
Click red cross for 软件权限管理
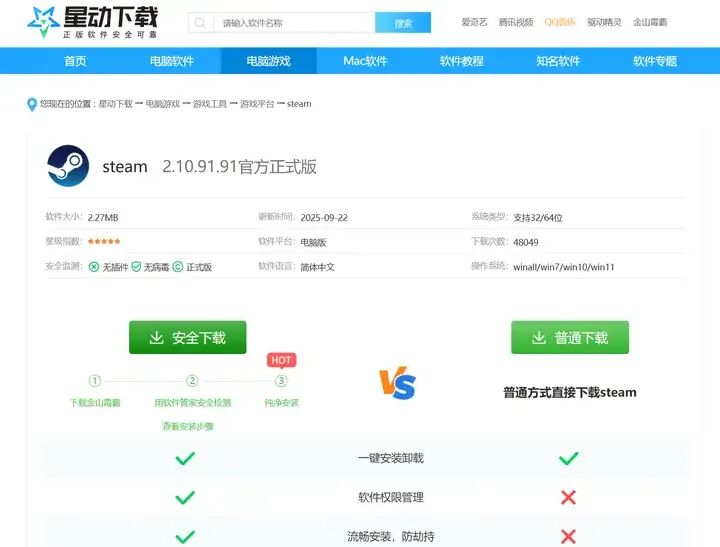568,497
